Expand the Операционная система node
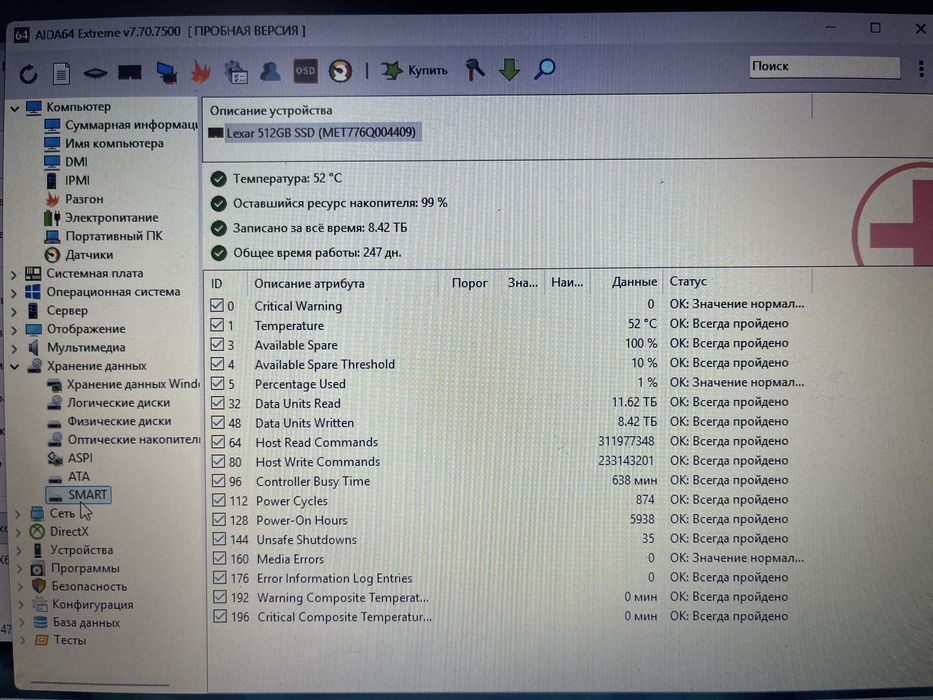This screenshot has width=933, height=700. tap(14, 293)
